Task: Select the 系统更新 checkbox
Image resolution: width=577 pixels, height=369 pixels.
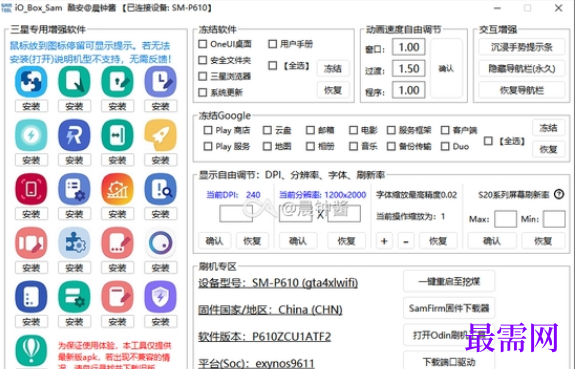Action: point(202,92)
